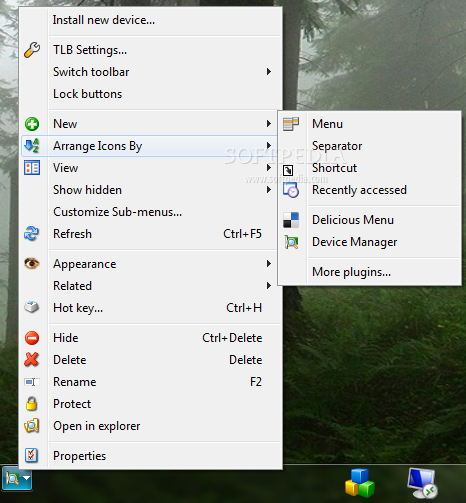Pick Recently accessed in the submenu
Viewport: 466px width, 503px height.
click(x=370, y=190)
